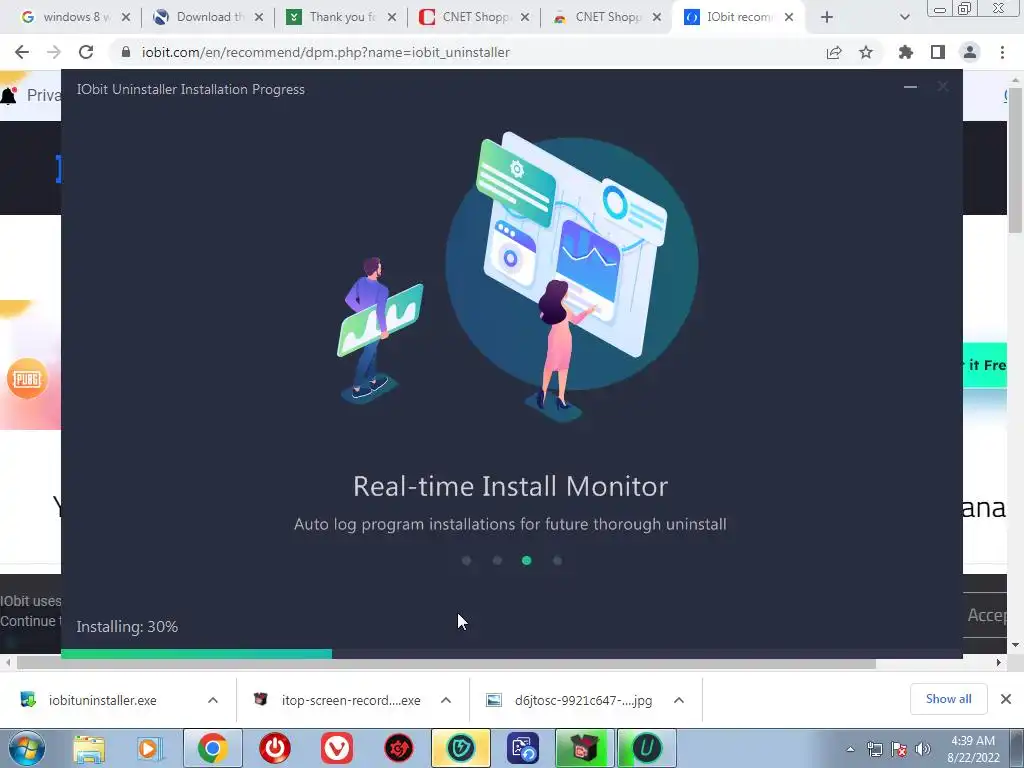
Task: Open Vivaldi browser from taskbar
Action: 336,748
